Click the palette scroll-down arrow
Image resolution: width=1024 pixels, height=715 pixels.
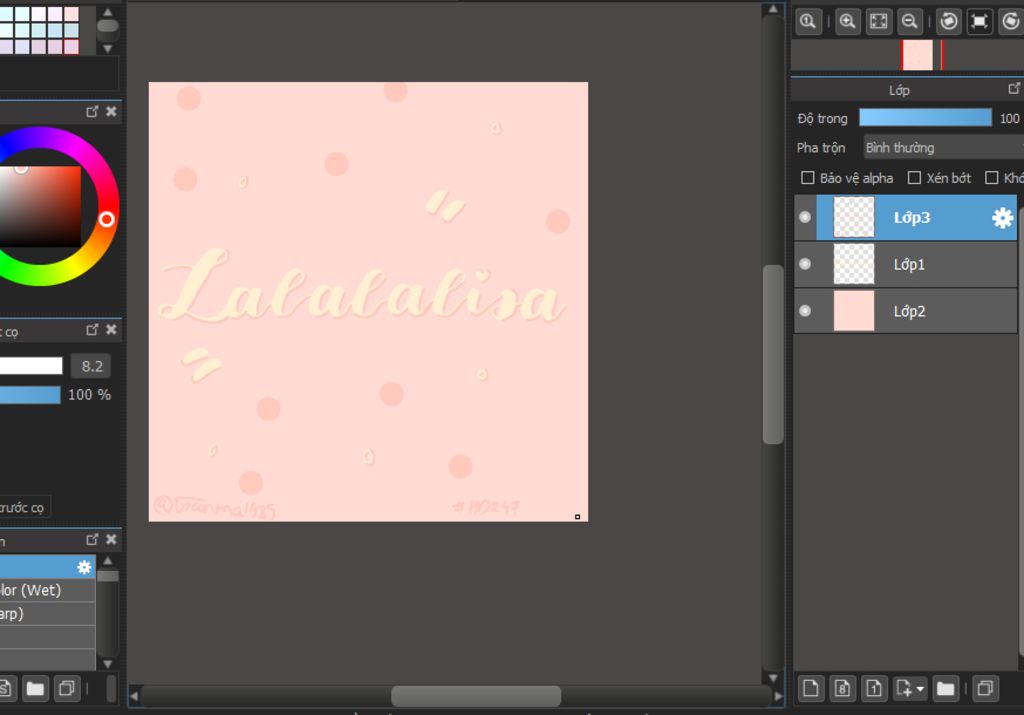coord(108,48)
